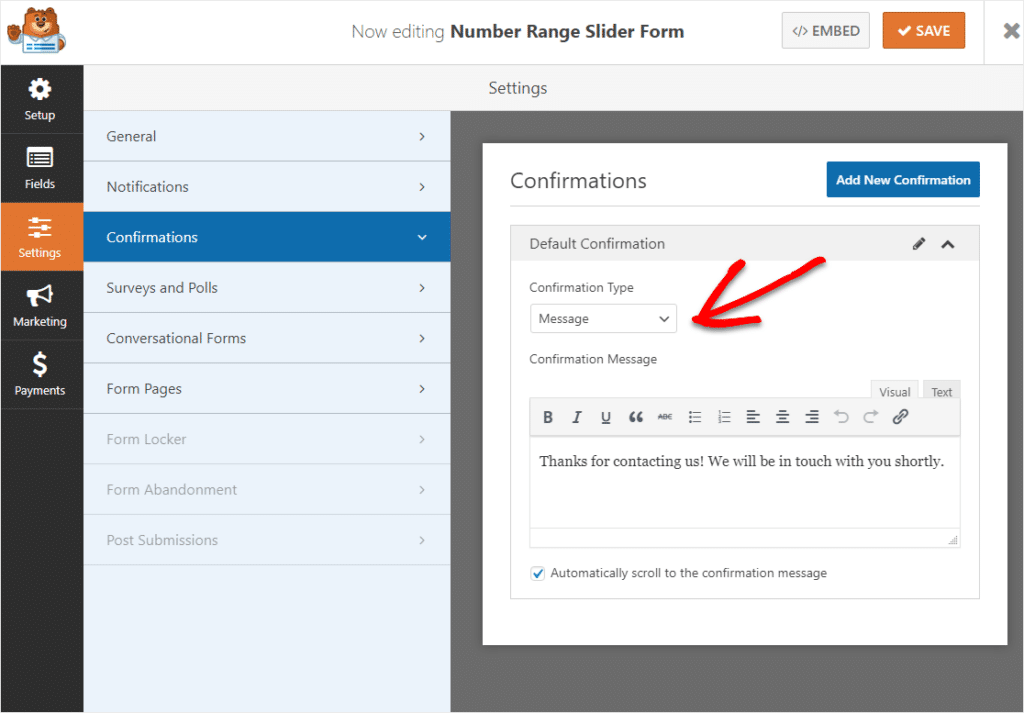Apply bold formatting in the message editor

click(x=547, y=417)
